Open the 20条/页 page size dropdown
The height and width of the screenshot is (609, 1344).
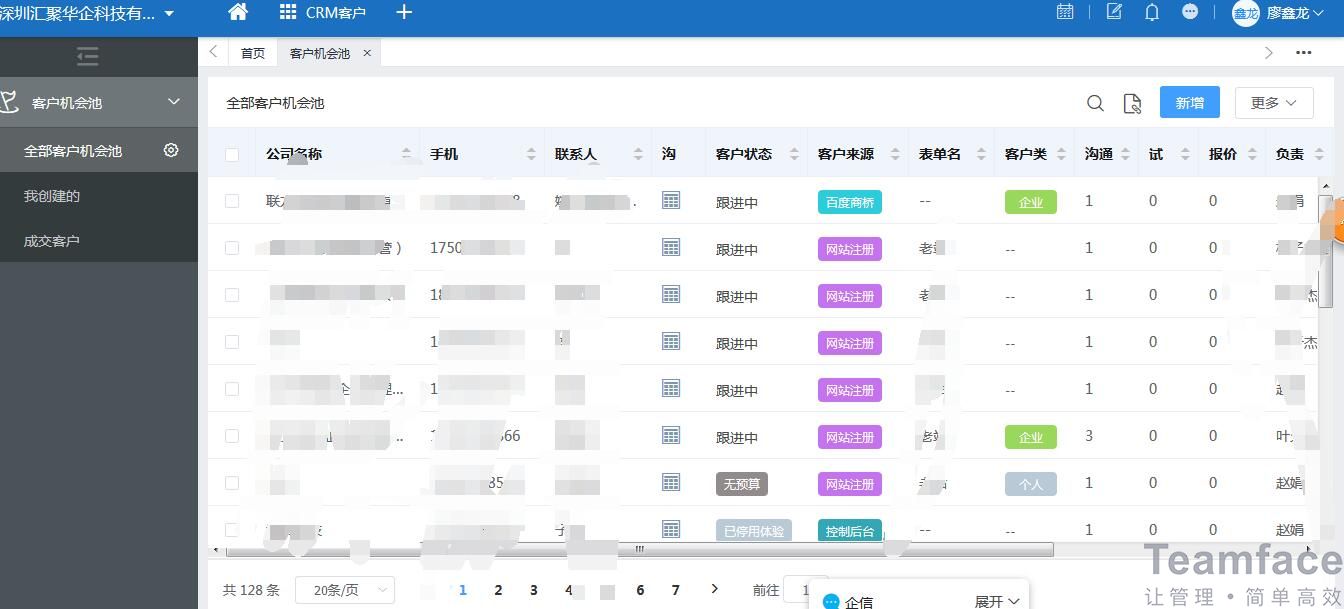pyautogui.click(x=345, y=590)
